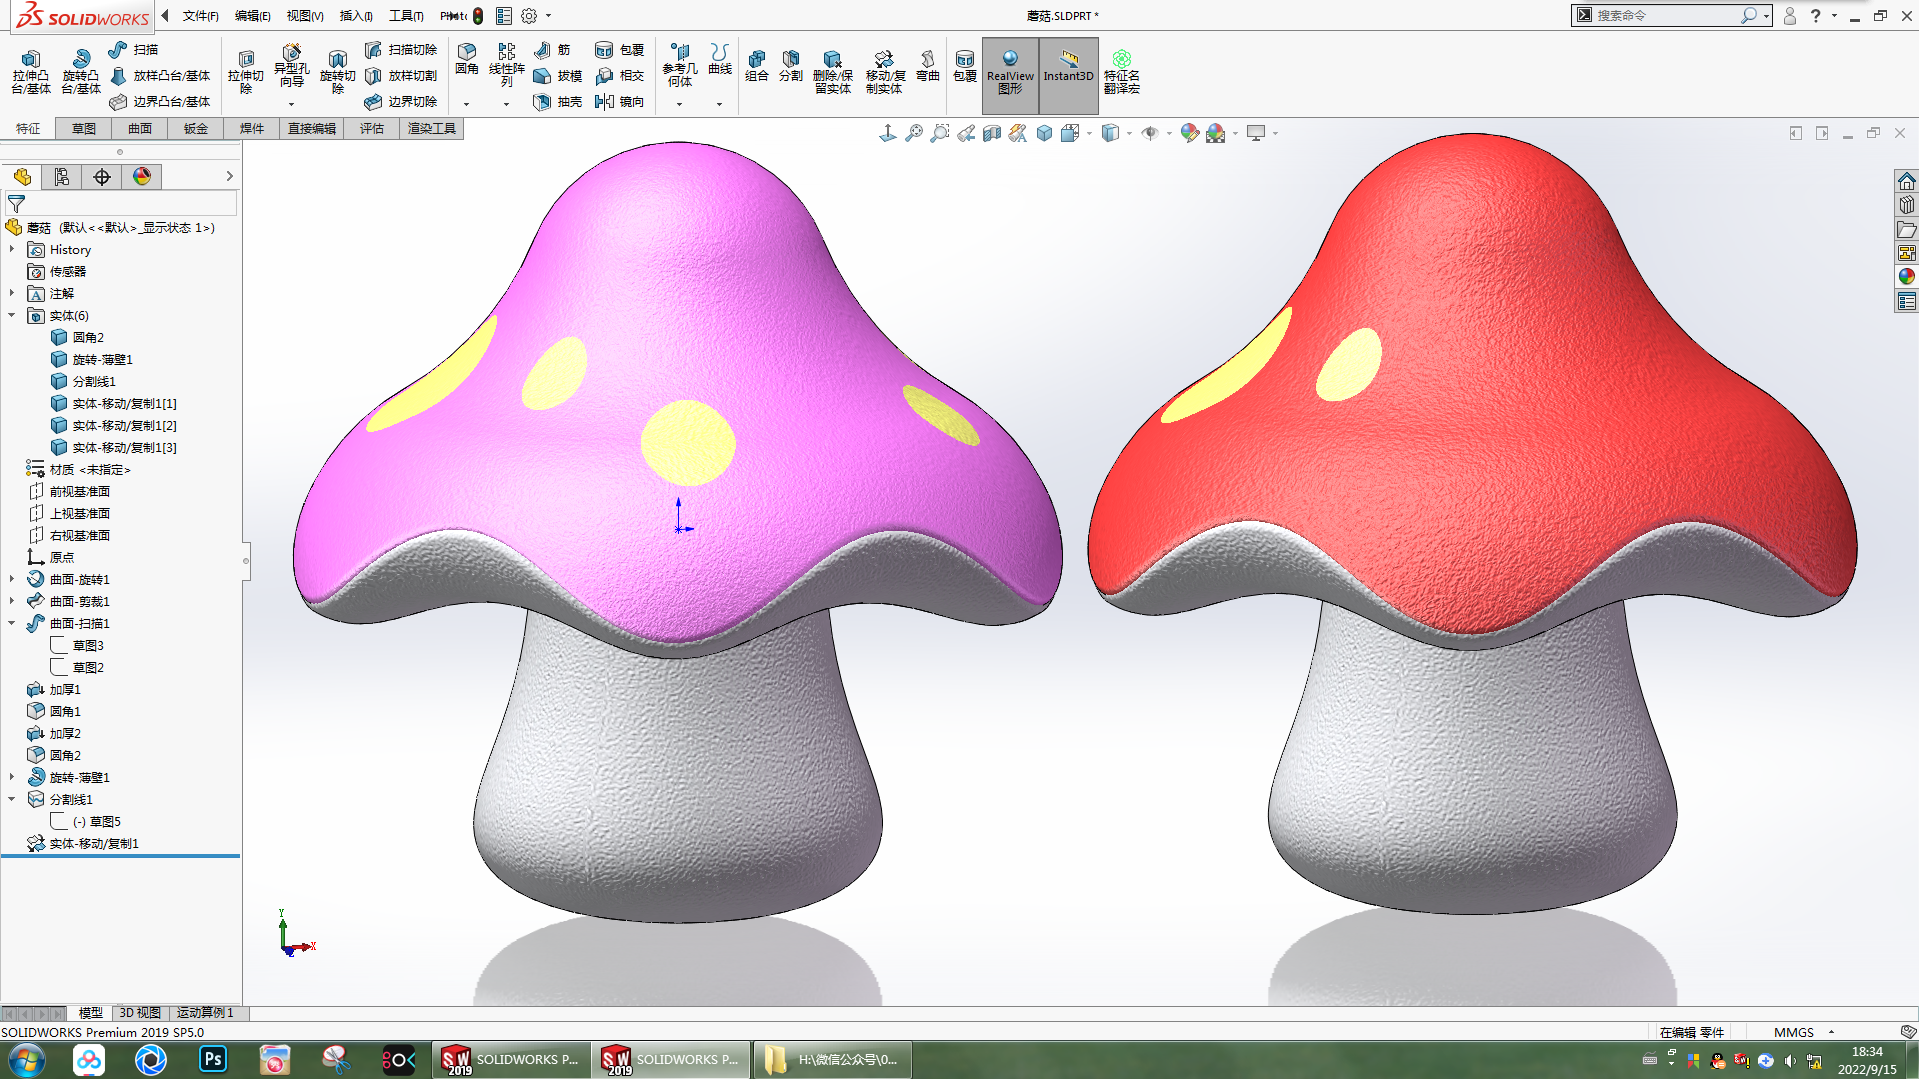The image size is (1919, 1079).
Task: Expand the 曲面-剪裁1 feature
Action: (12, 602)
